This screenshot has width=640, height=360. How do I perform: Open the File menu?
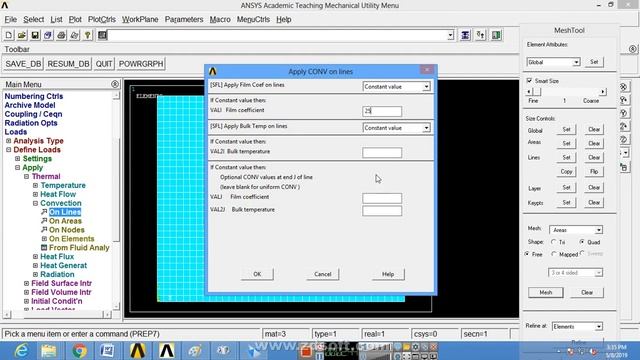coord(11,19)
